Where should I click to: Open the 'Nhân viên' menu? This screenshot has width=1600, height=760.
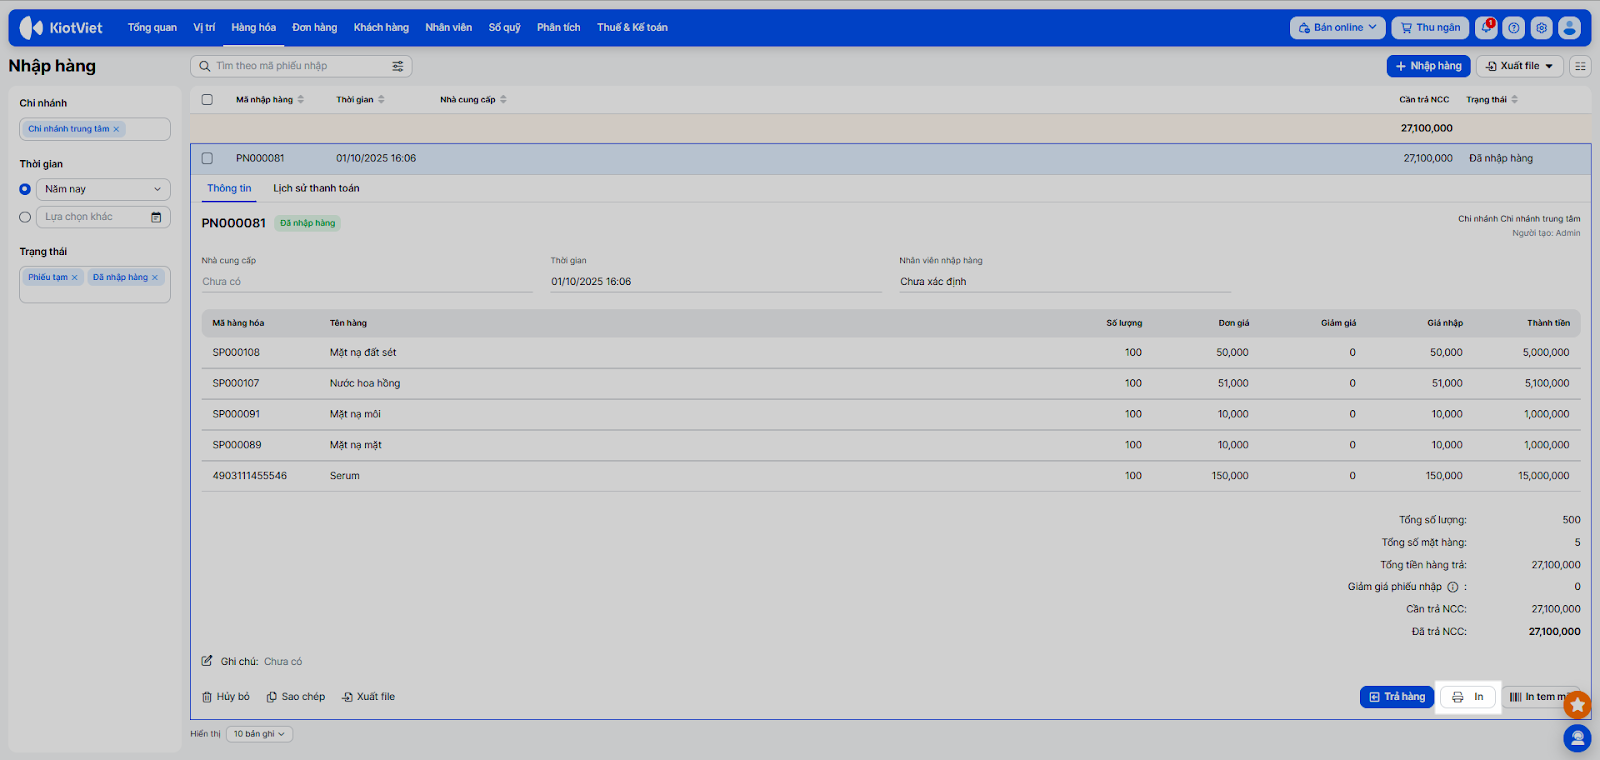pos(448,28)
